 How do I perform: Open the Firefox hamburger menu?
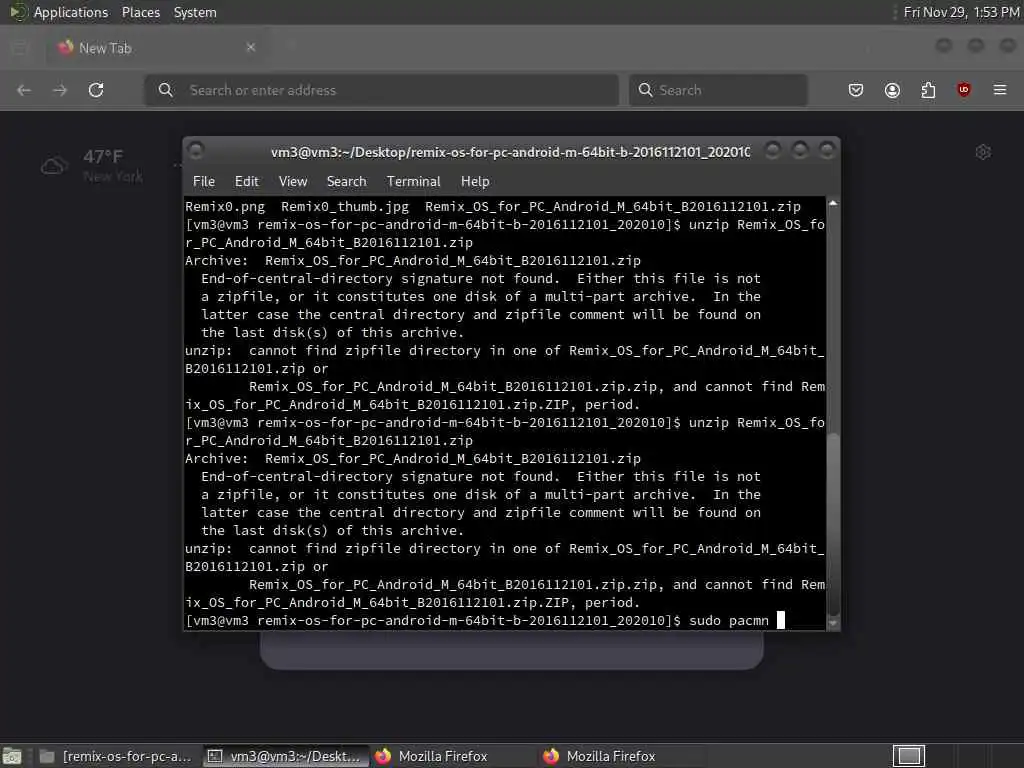click(x=1000, y=90)
